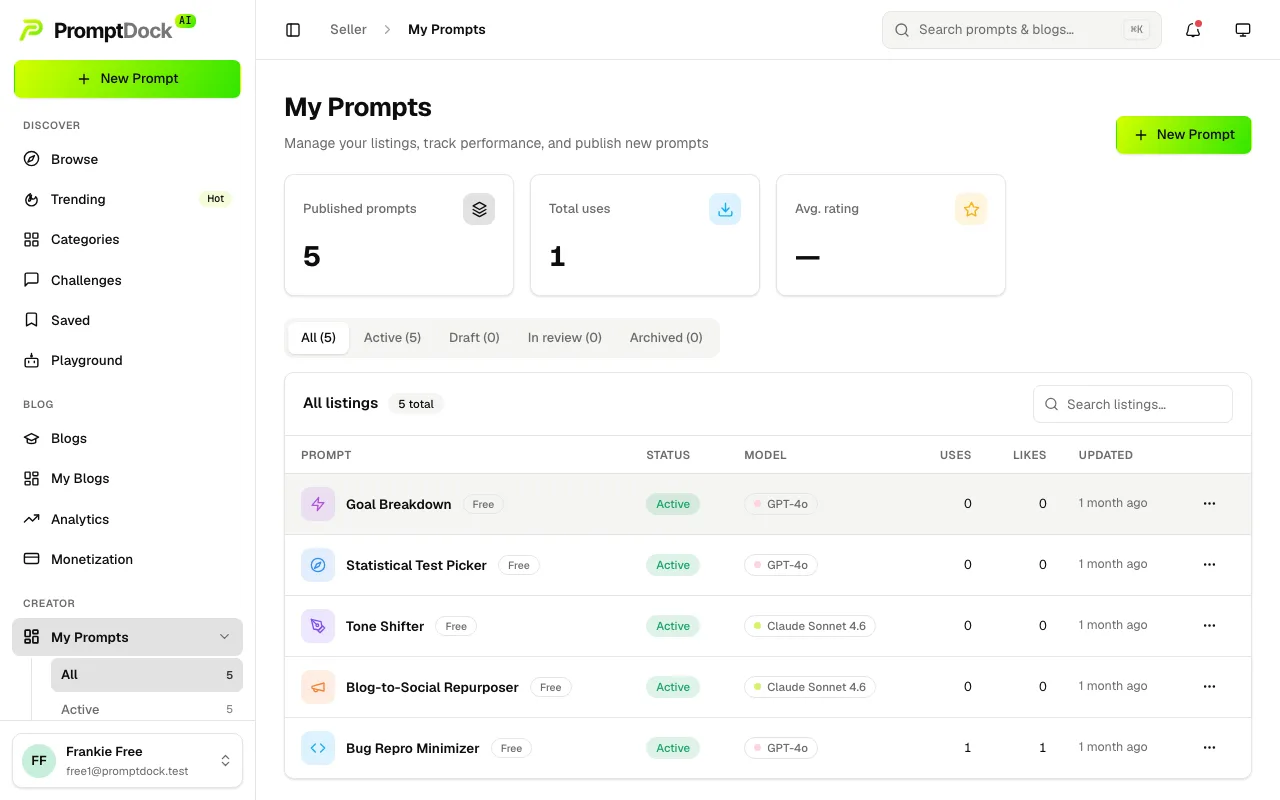Click the MODEL column header
This screenshot has width=1280, height=800.
coord(765,455)
